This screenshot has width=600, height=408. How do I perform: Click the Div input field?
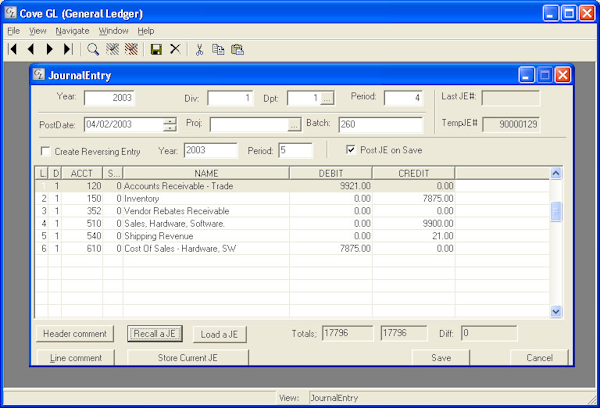pyautogui.click(x=230, y=98)
